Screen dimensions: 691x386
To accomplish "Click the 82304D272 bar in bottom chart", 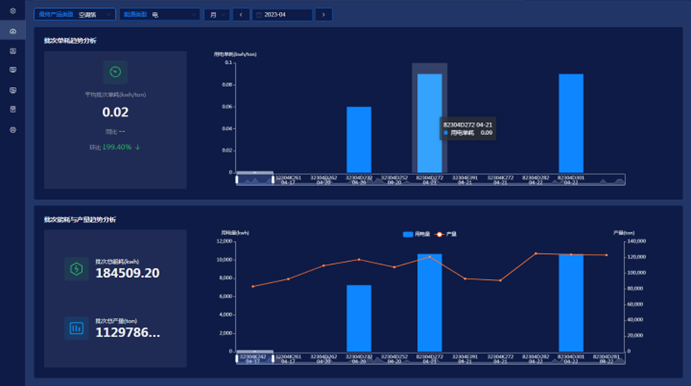I will (430, 303).
